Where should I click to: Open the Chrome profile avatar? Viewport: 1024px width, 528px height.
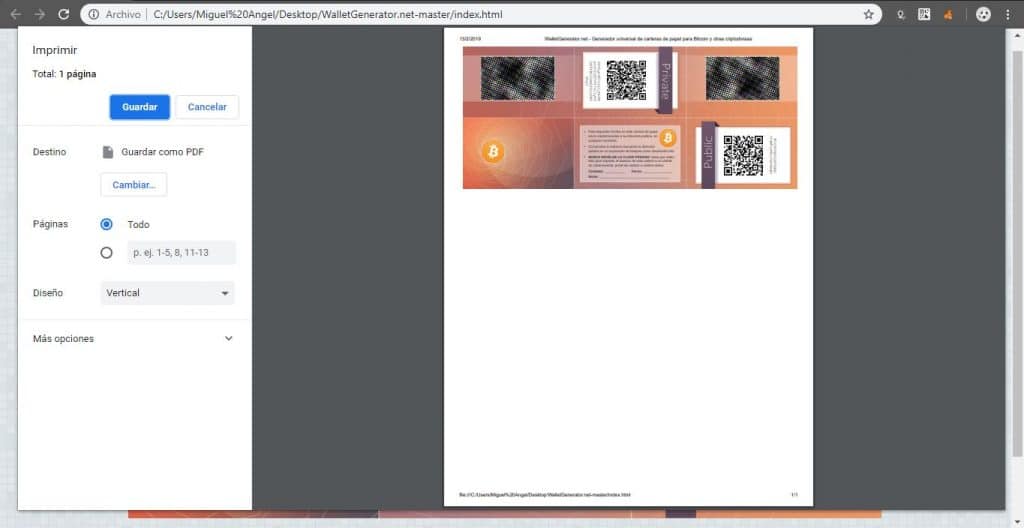(x=984, y=14)
